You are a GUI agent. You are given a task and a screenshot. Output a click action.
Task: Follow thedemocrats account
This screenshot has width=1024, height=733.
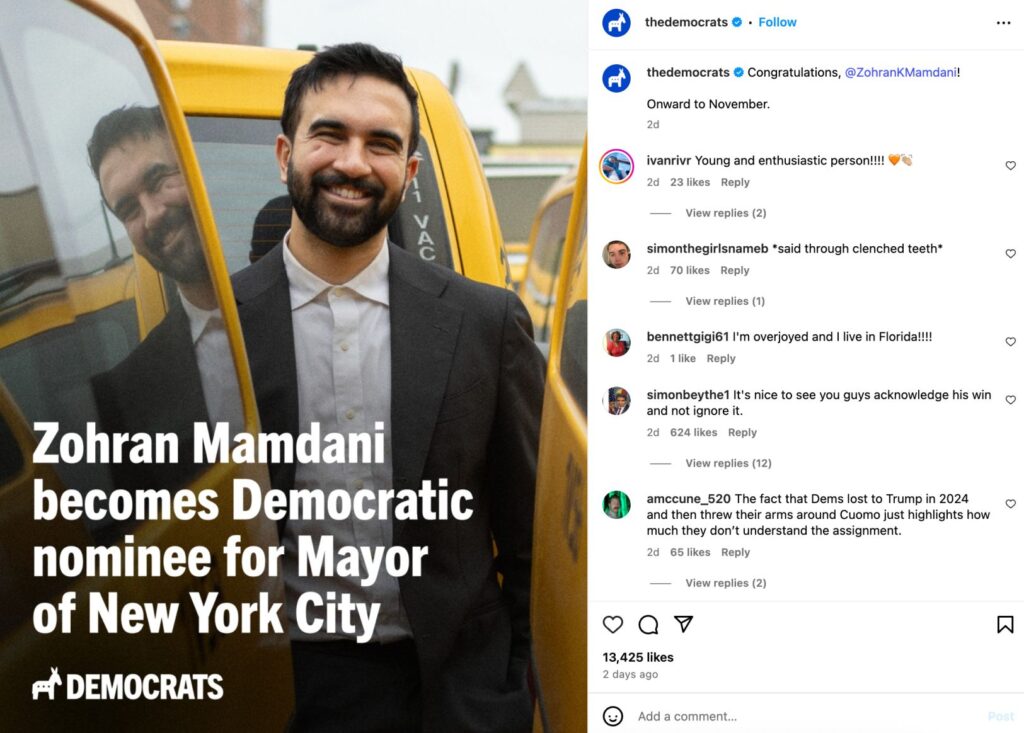click(777, 22)
